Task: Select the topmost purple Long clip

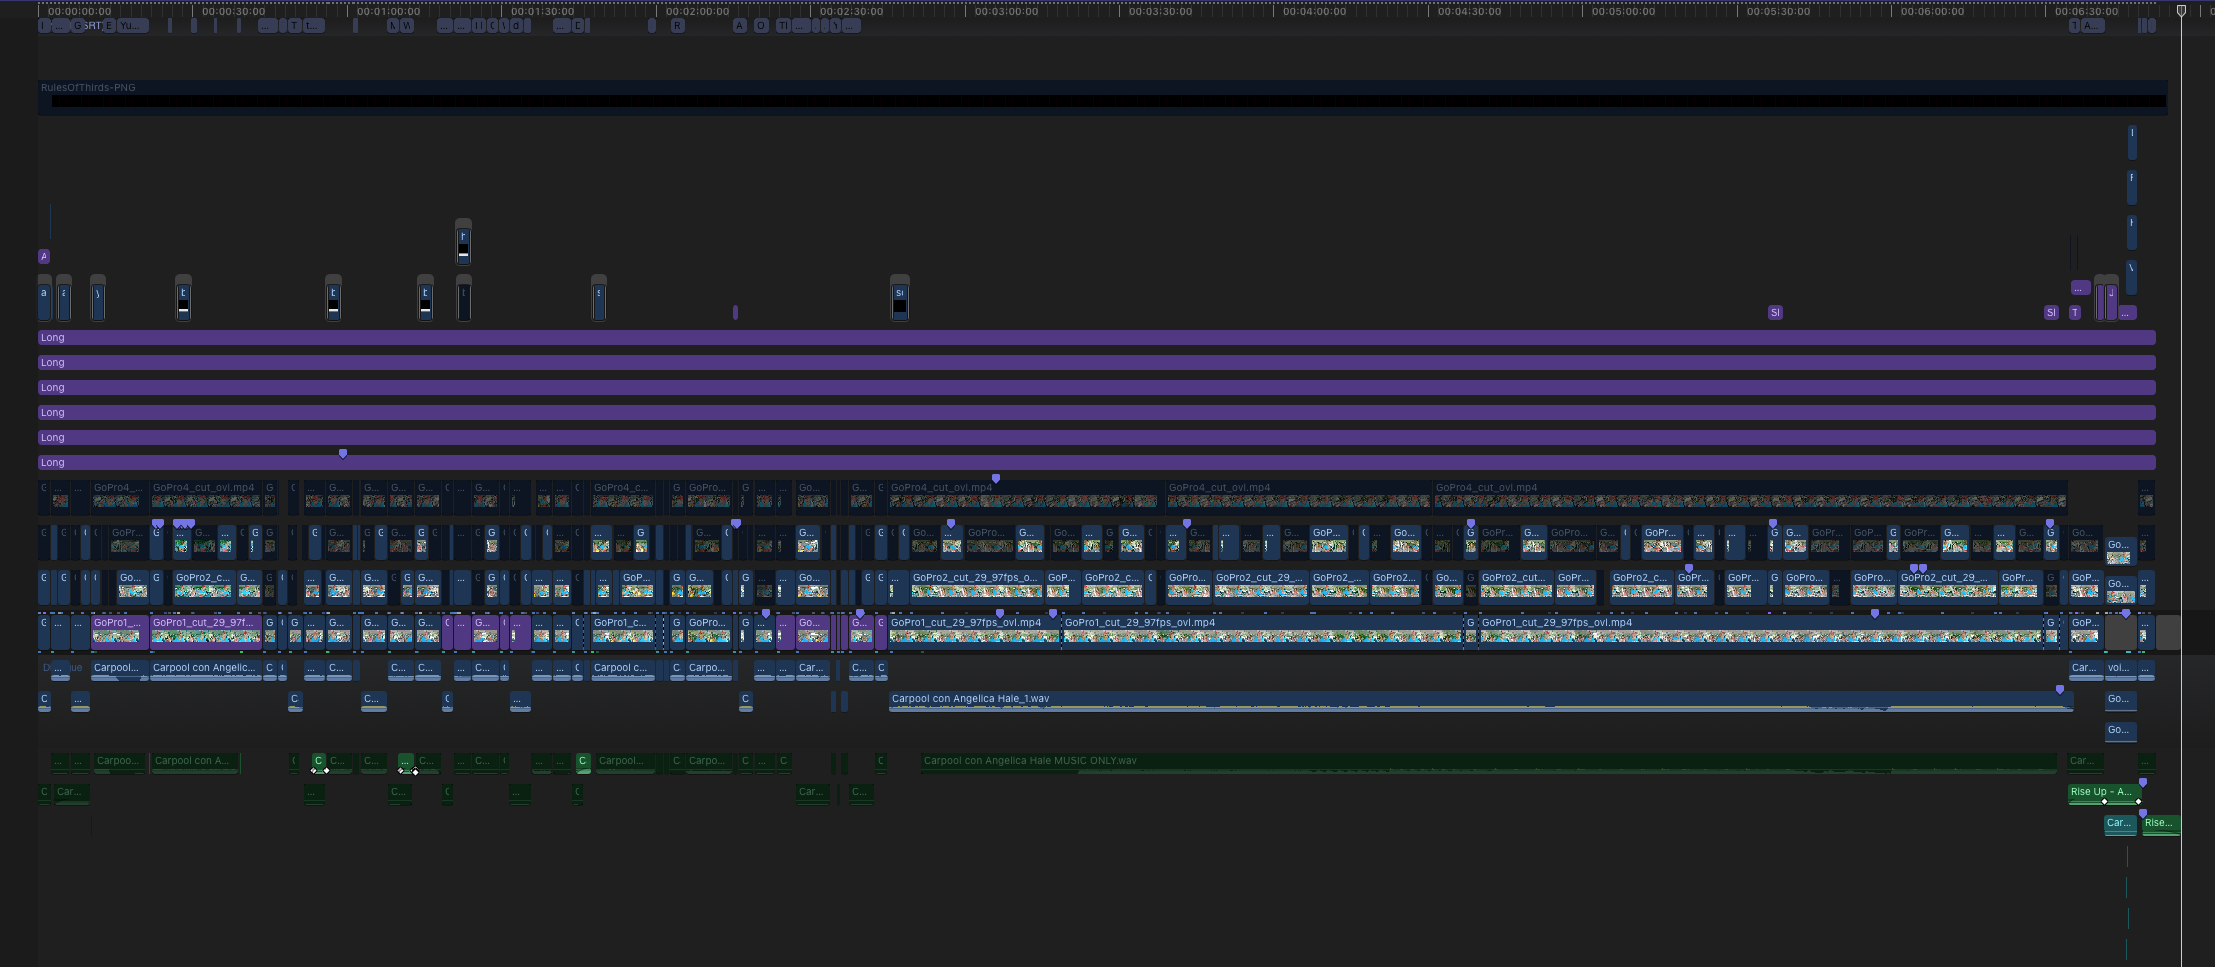Action: (x=1096, y=338)
